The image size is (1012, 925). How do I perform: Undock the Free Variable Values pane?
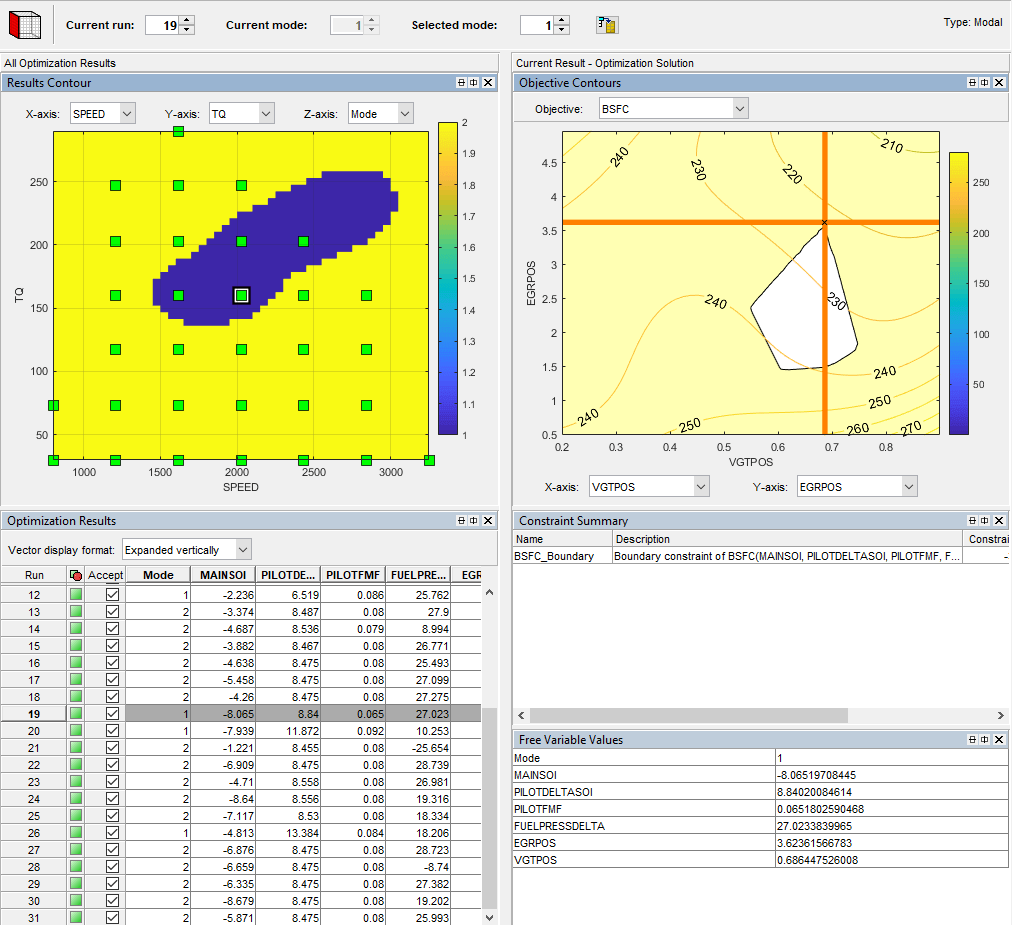tap(985, 739)
